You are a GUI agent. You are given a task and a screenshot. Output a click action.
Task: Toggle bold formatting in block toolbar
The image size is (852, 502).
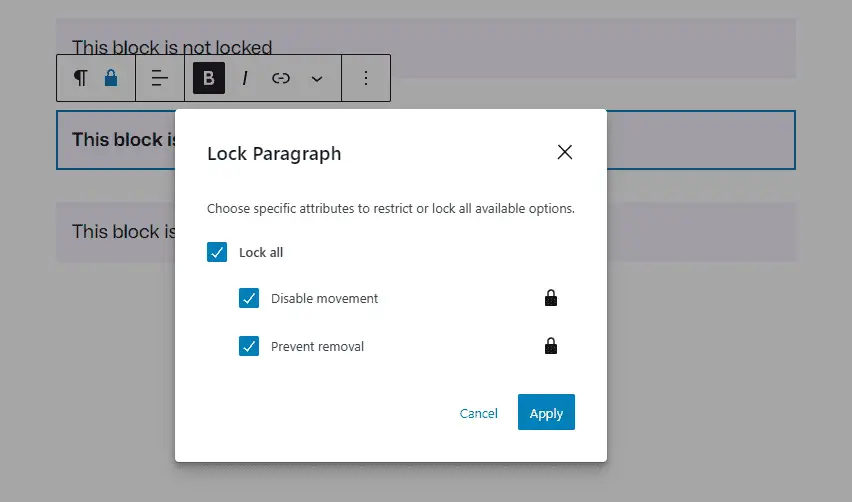[208, 78]
